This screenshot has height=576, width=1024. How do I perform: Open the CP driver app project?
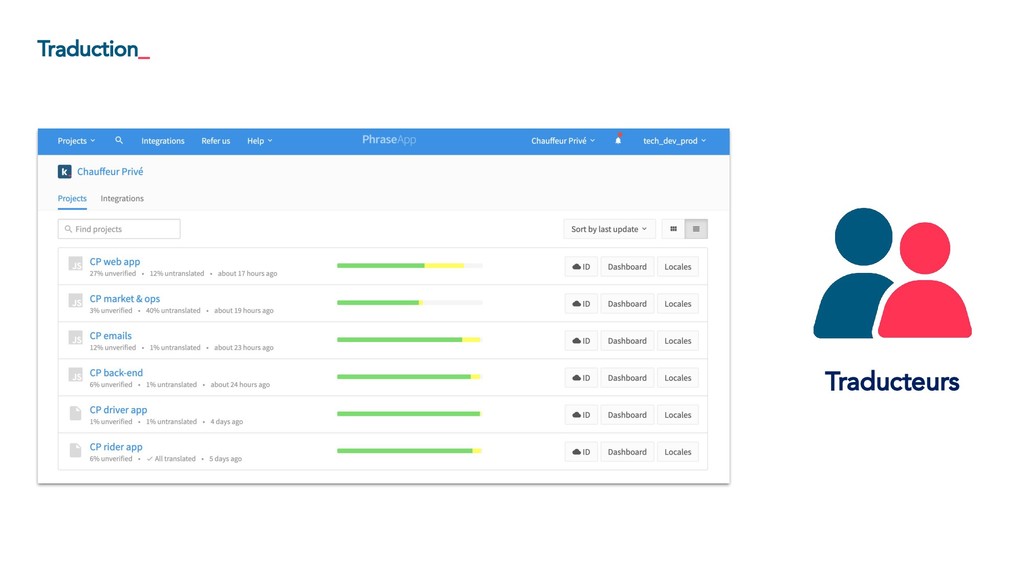(x=118, y=410)
